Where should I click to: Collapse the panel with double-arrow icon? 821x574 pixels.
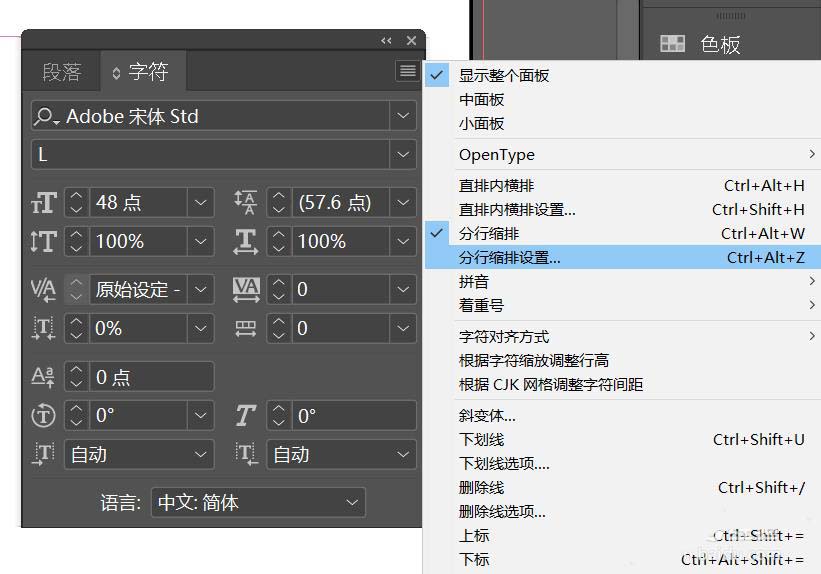[386, 41]
